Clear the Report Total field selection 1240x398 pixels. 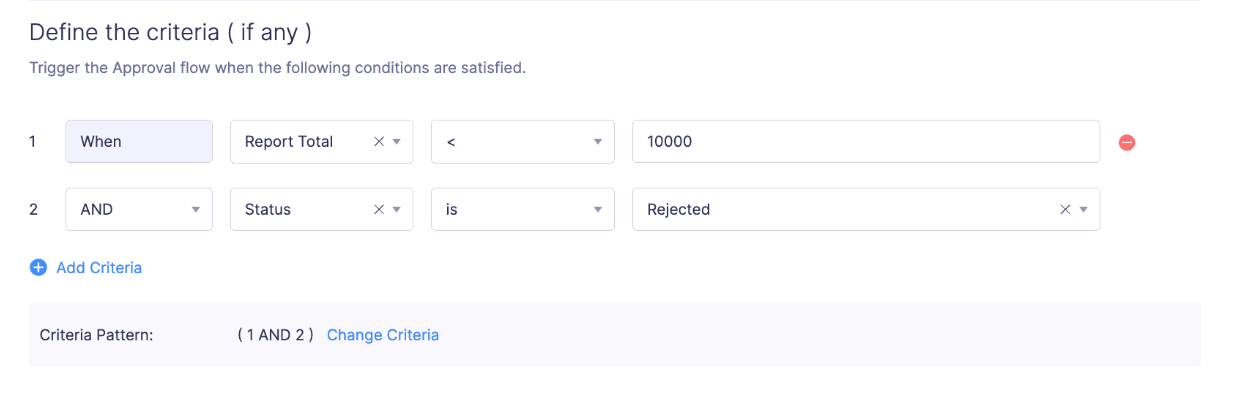click(x=379, y=142)
